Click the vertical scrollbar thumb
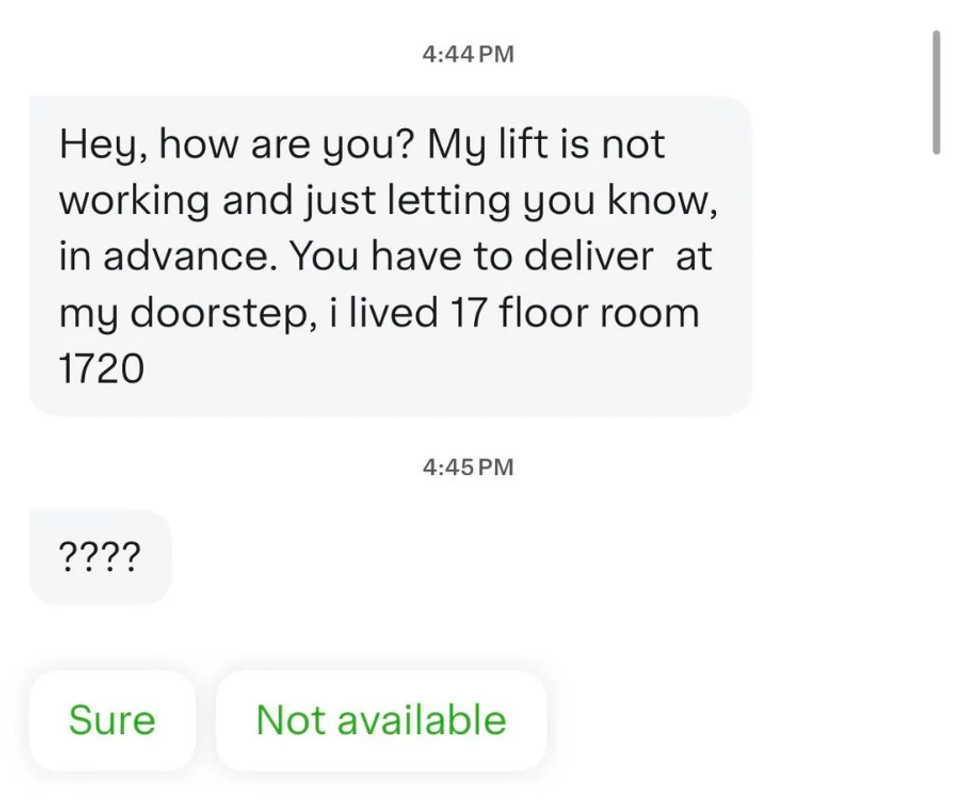This screenshot has height=802, width=980. [x=936, y=92]
